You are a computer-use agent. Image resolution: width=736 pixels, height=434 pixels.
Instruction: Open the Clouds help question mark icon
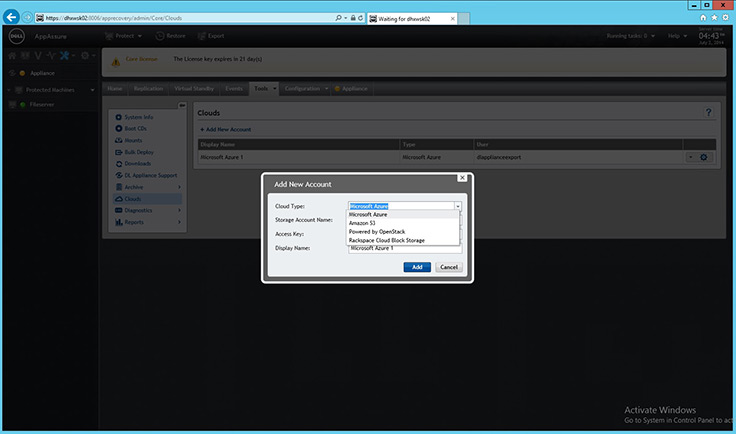[x=708, y=112]
